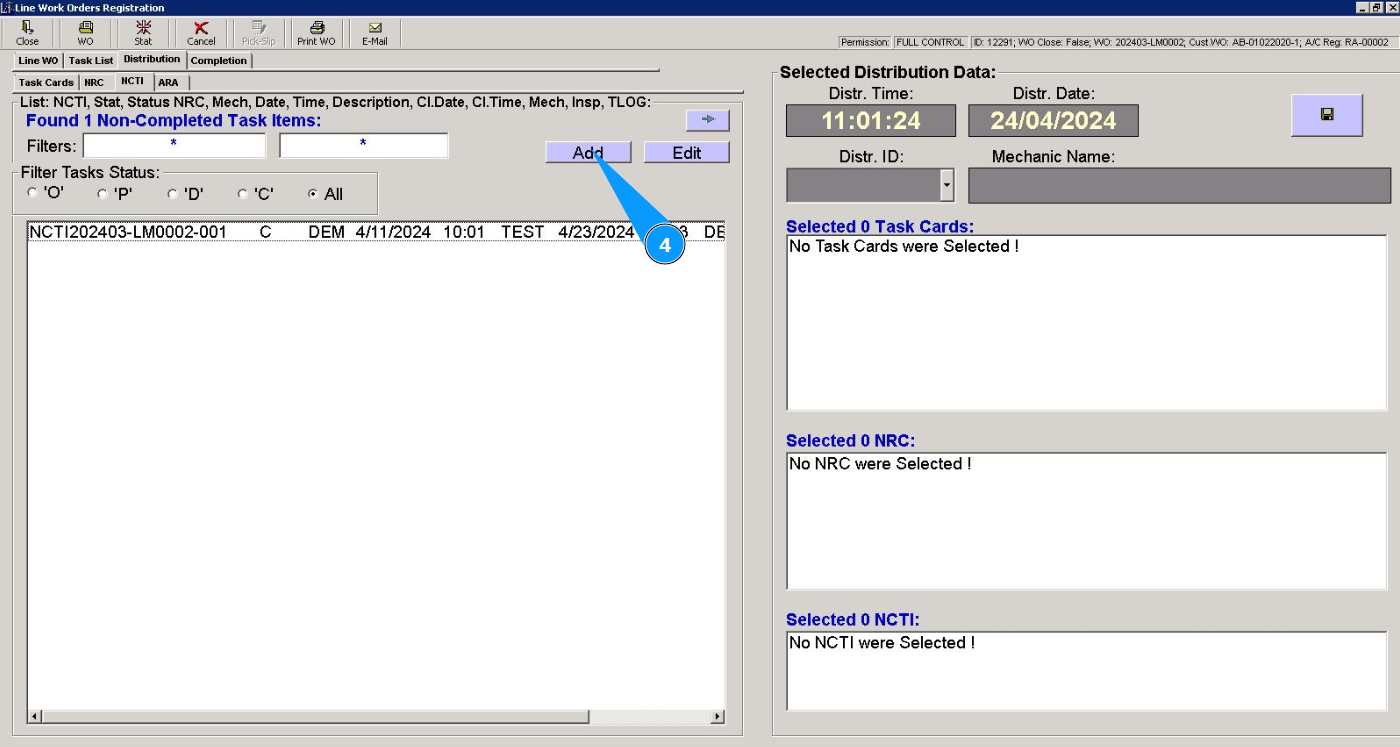Select the 'C' task status radio

243,194
